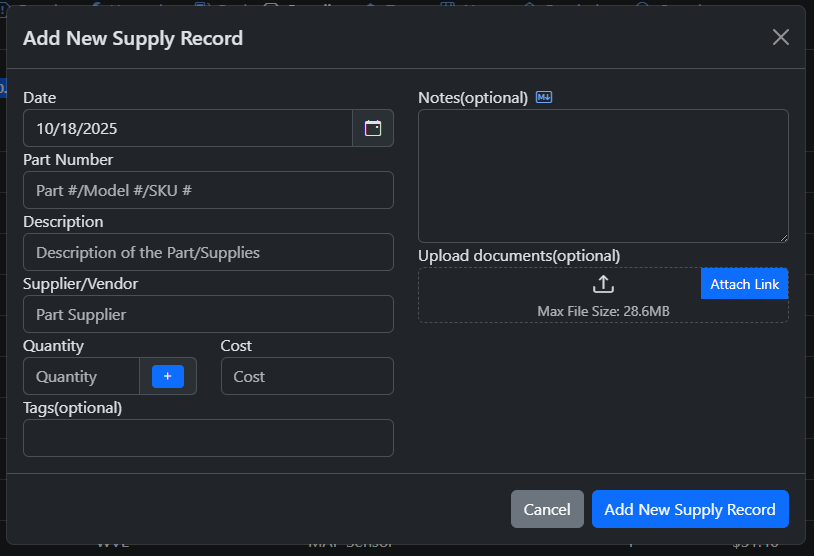Close the dialog with the X icon
Image resolution: width=814 pixels, height=556 pixels.
(x=781, y=37)
